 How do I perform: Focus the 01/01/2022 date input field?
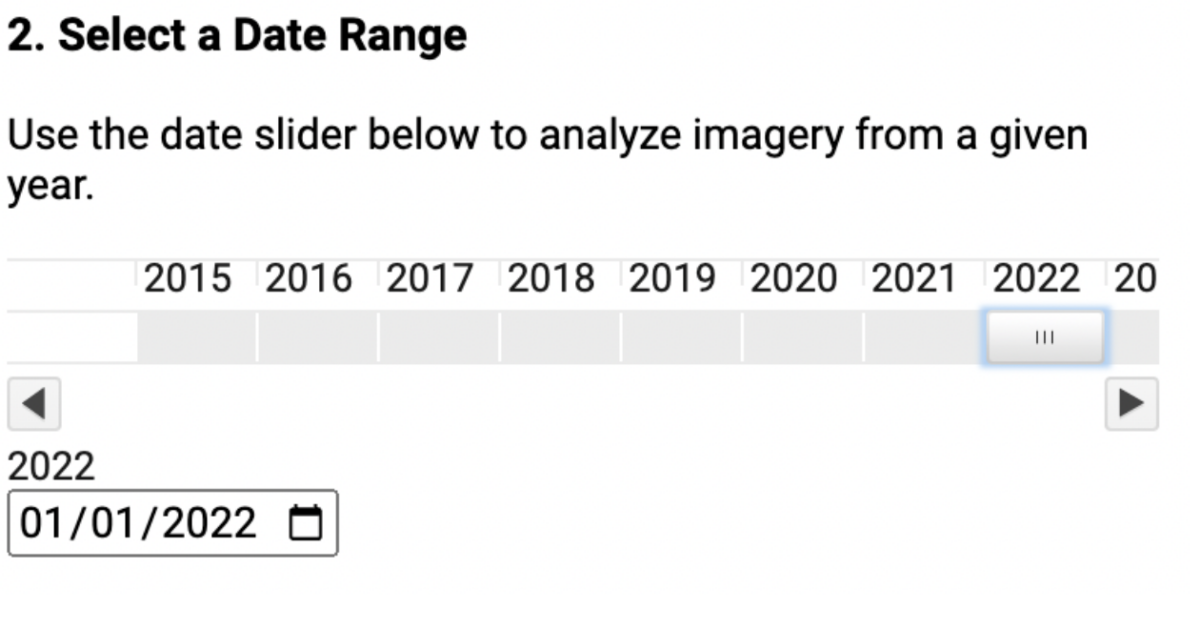click(x=173, y=522)
